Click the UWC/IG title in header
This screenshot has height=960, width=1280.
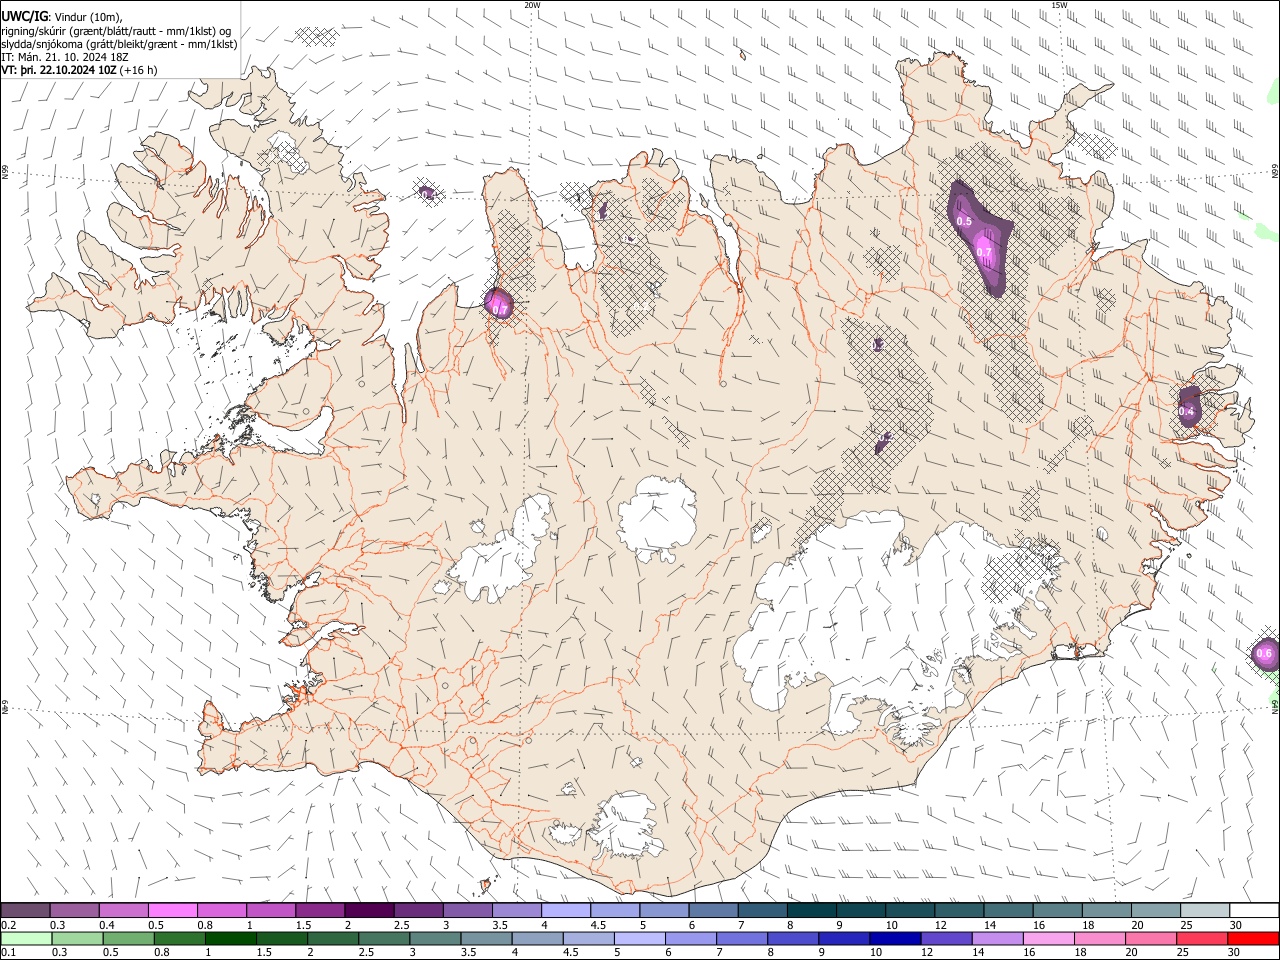click(24, 15)
